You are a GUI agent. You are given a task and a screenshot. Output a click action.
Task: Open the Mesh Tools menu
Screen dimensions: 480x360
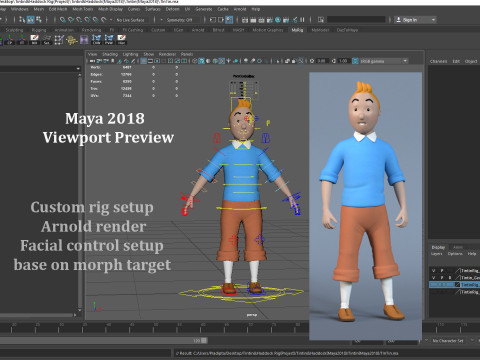point(83,9)
